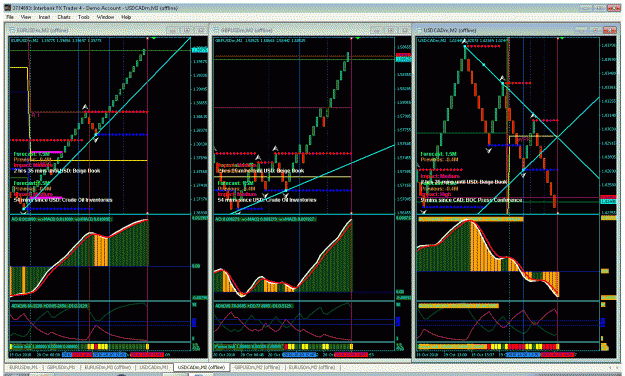Close the EURUSDm,M2 chart window

[201, 30]
